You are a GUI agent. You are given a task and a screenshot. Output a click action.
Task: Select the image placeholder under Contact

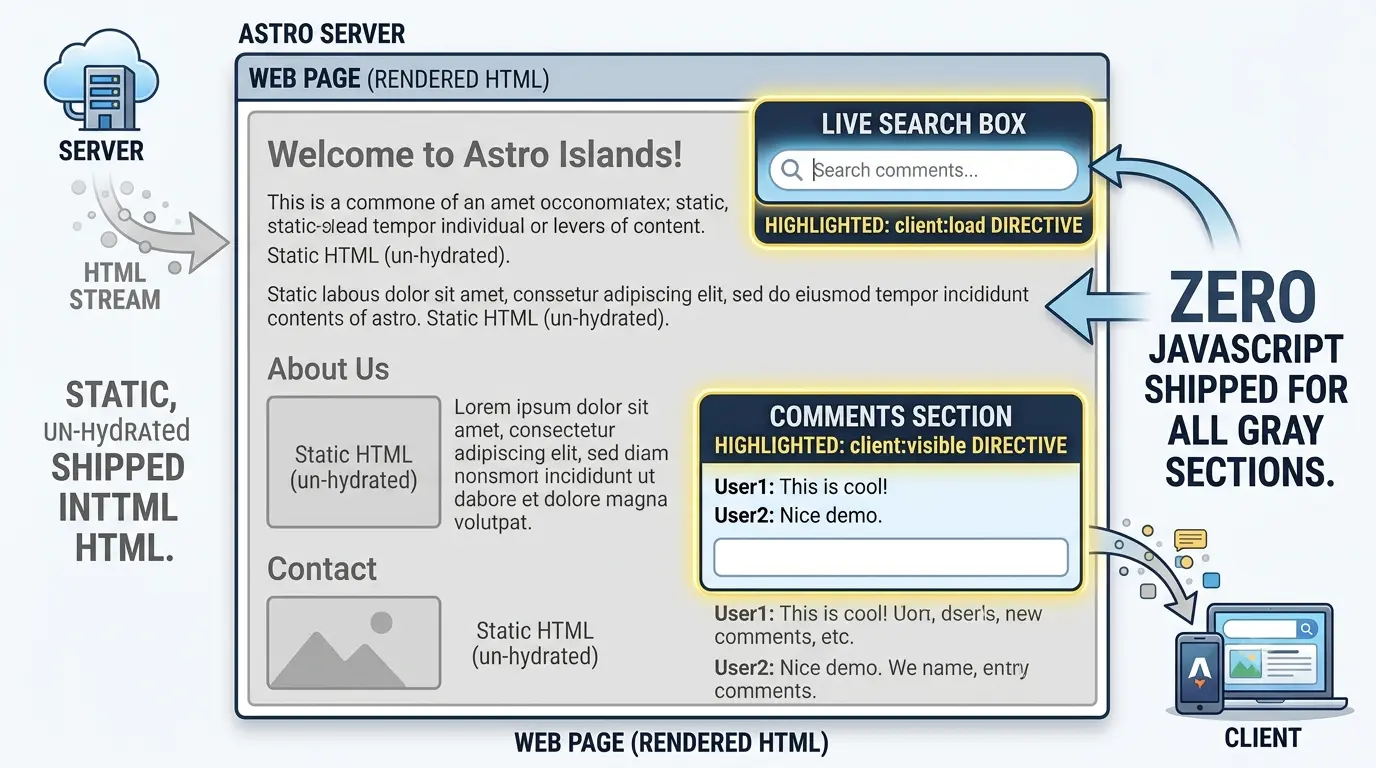[354, 642]
